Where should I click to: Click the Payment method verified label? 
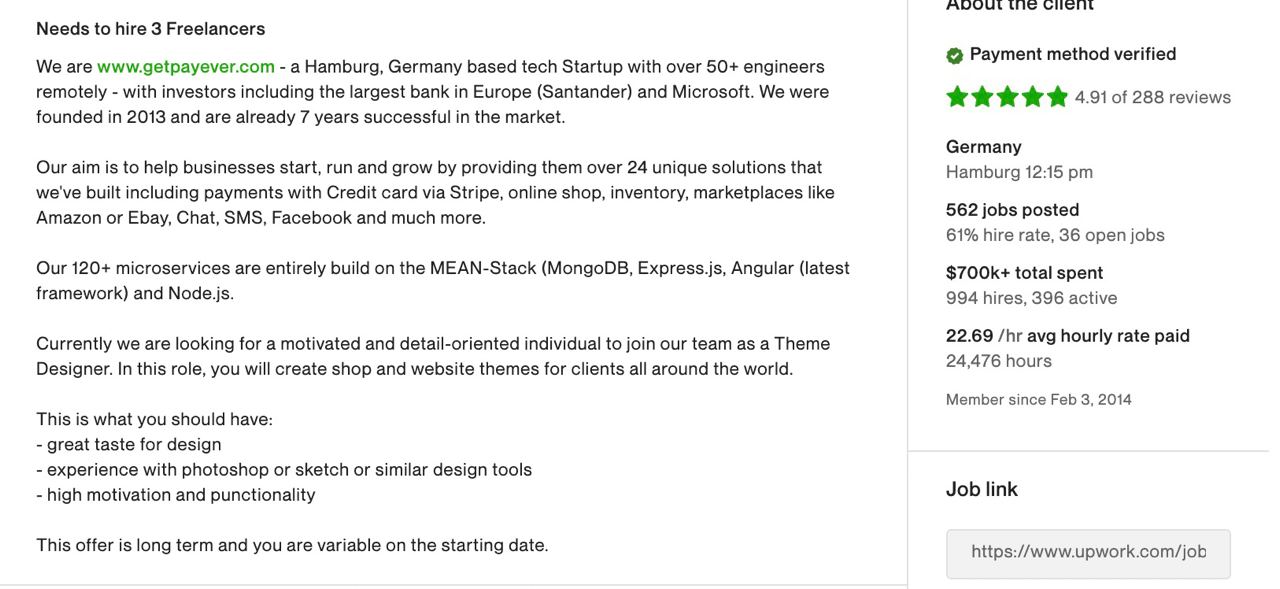pos(1073,54)
